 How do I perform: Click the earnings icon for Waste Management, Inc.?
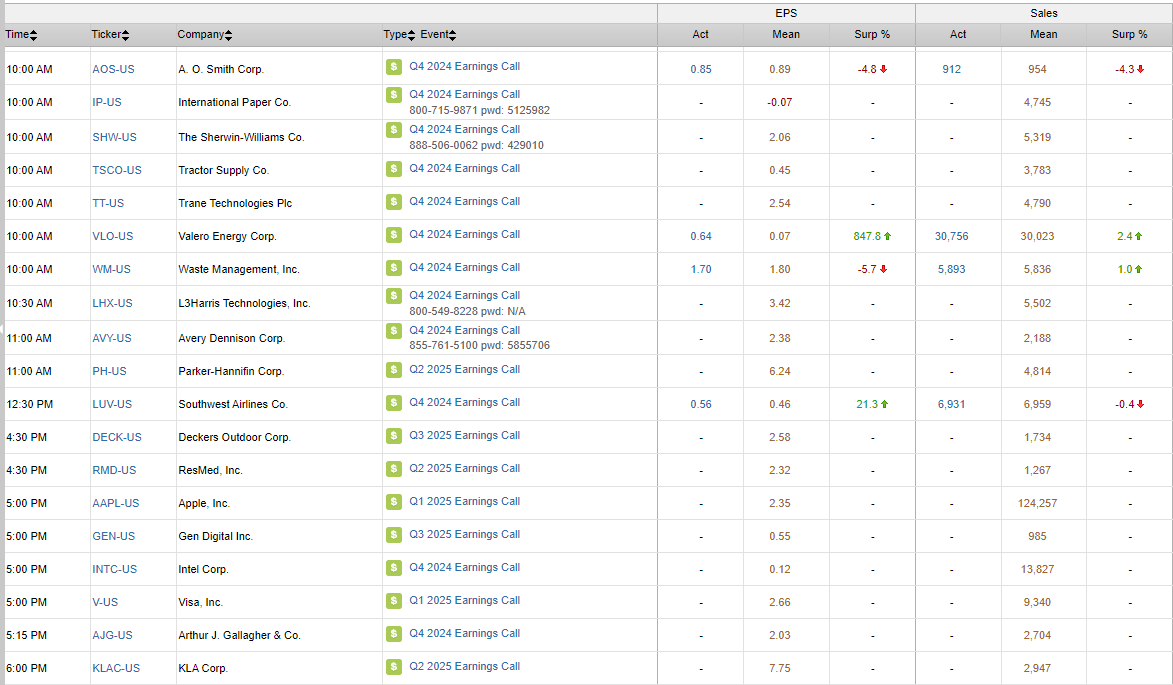[x=393, y=267]
